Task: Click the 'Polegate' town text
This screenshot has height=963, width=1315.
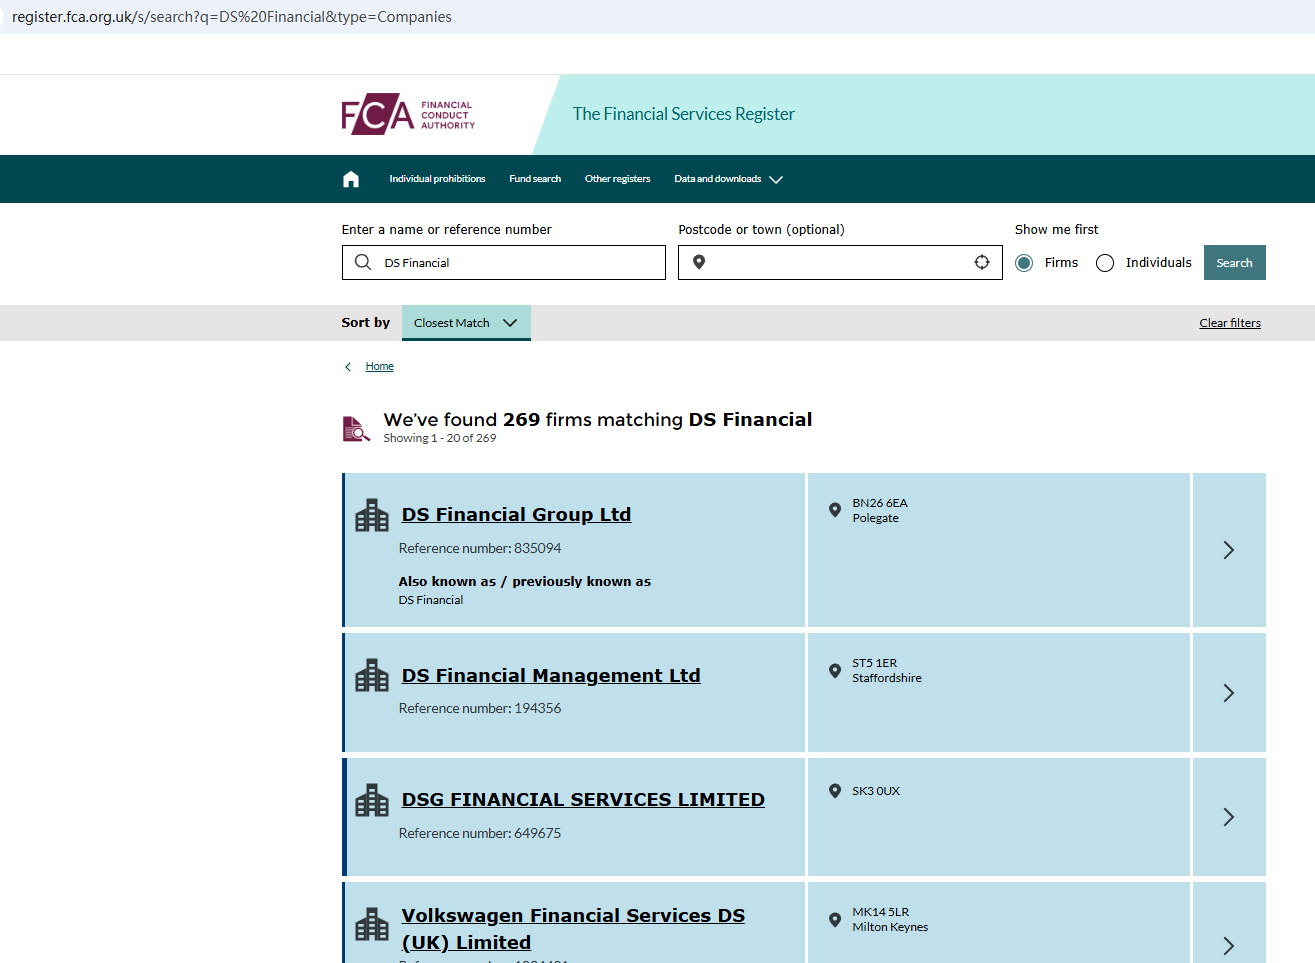Action: click(x=876, y=518)
